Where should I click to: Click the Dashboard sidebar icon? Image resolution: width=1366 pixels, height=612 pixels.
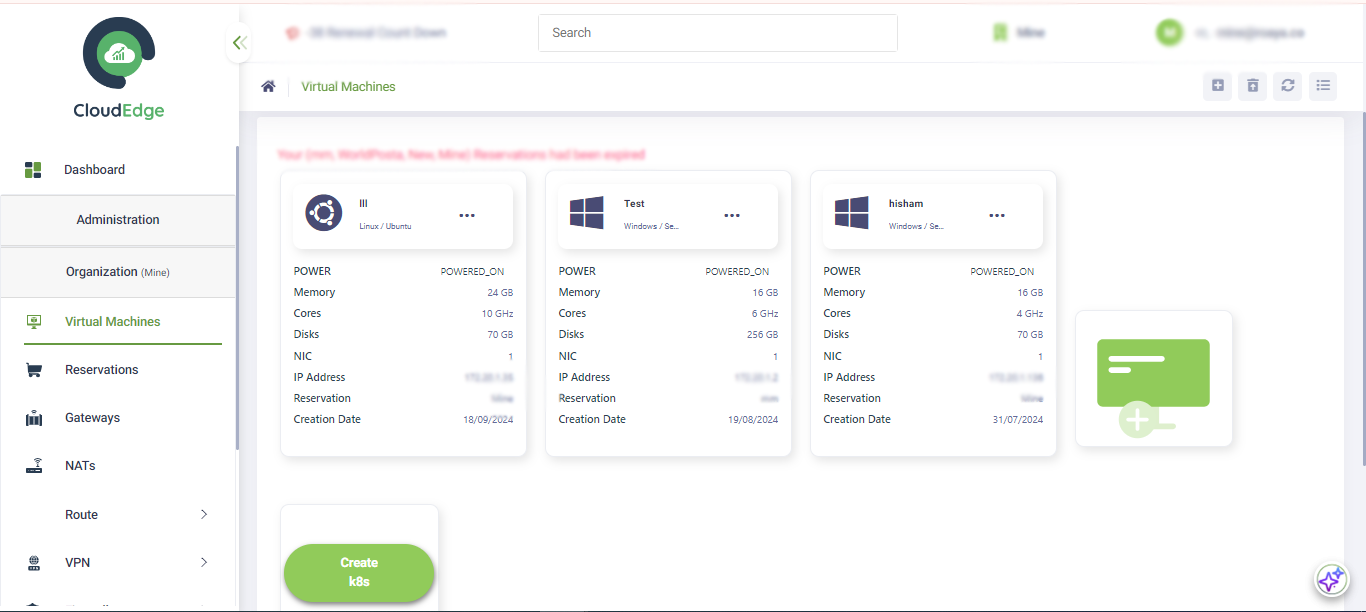(33, 170)
